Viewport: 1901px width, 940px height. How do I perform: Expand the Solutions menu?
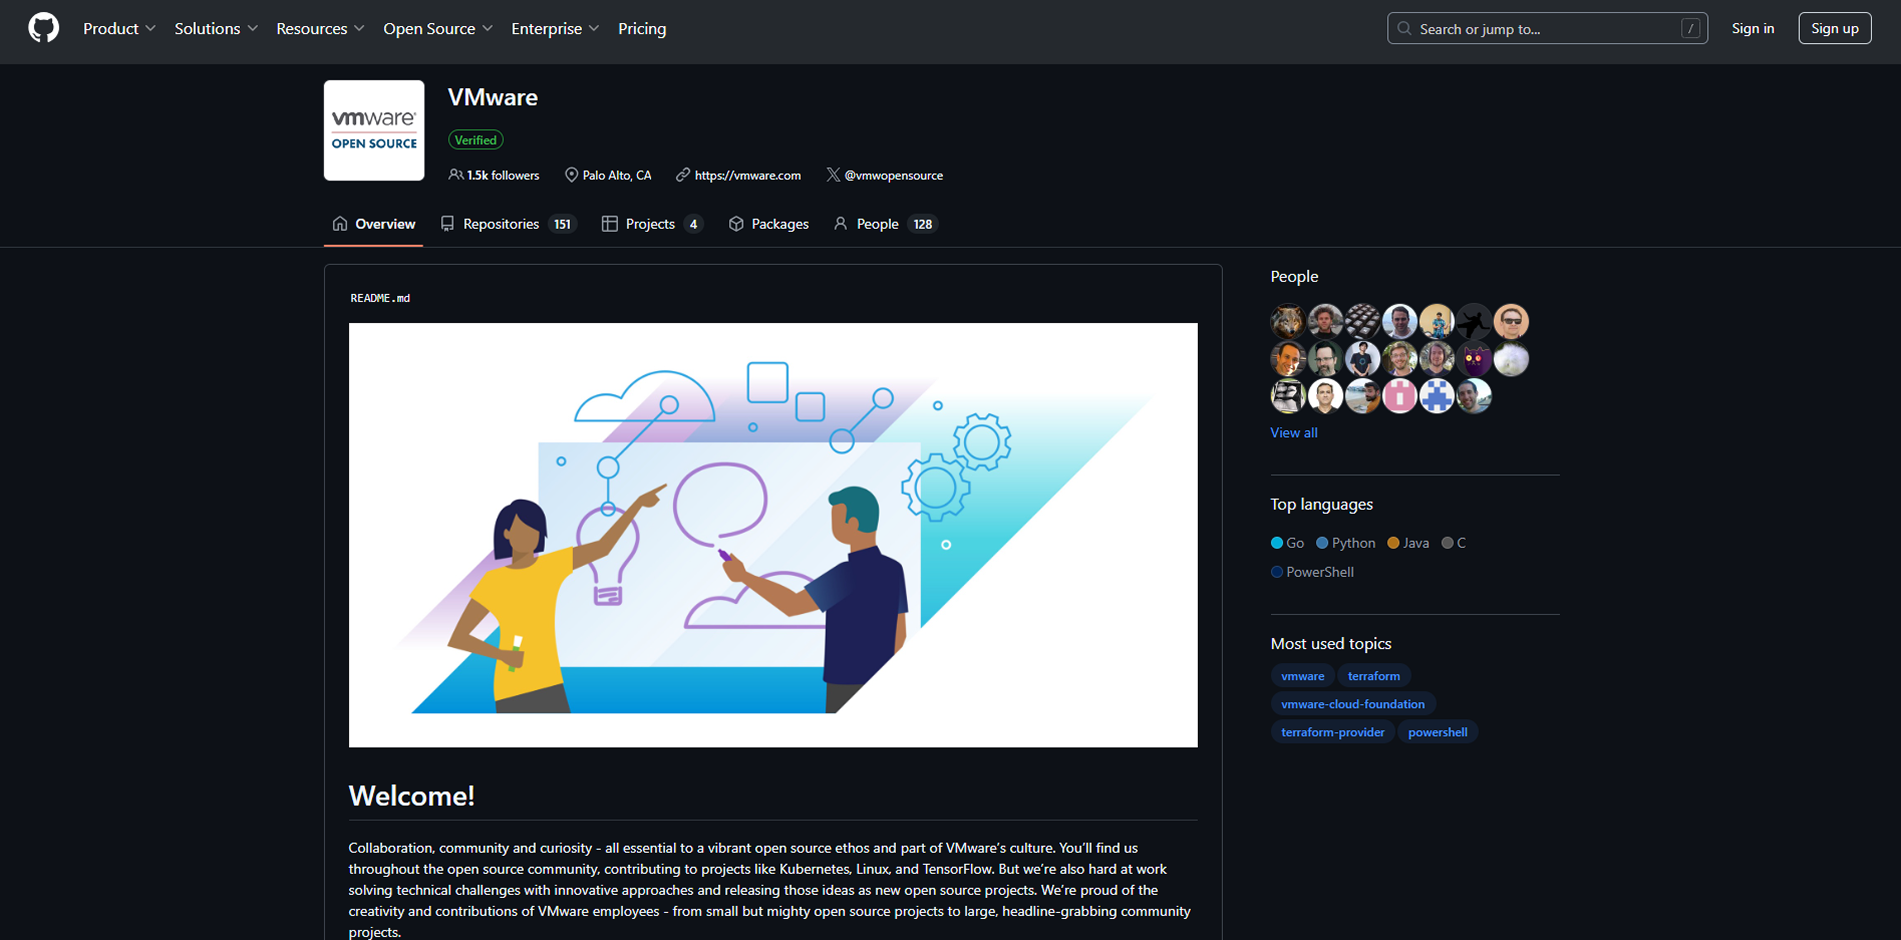(216, 28)
